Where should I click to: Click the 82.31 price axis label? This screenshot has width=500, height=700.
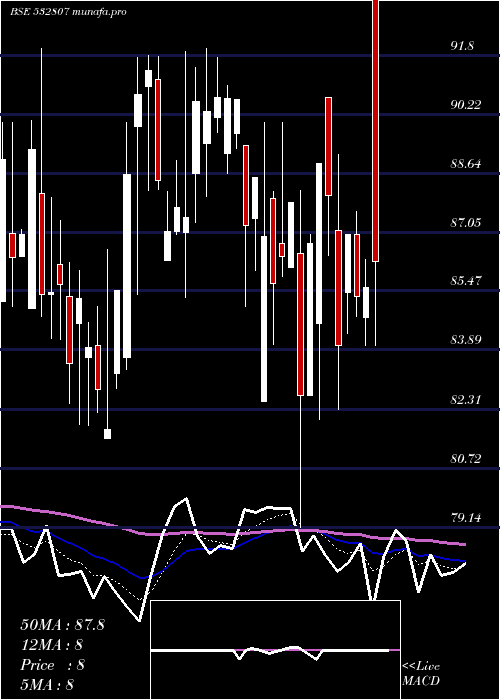pos(466,400)
